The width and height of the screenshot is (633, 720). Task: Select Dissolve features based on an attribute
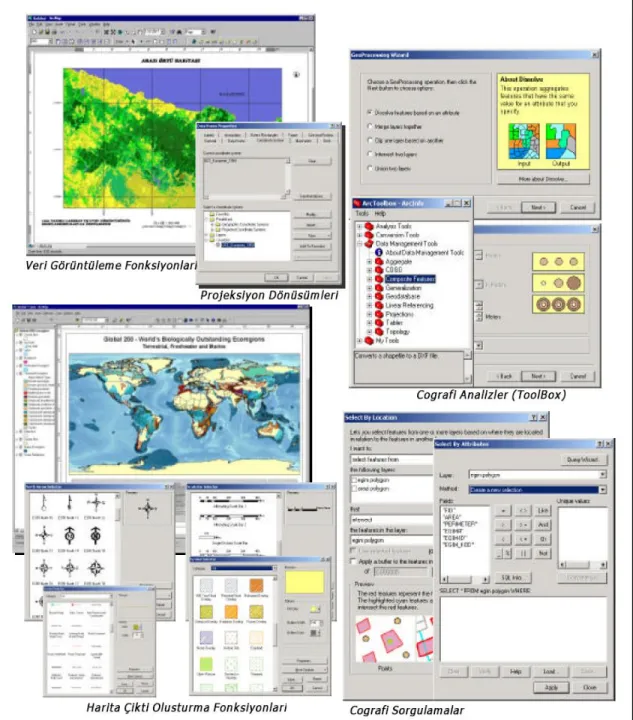(x=370, y=112)
